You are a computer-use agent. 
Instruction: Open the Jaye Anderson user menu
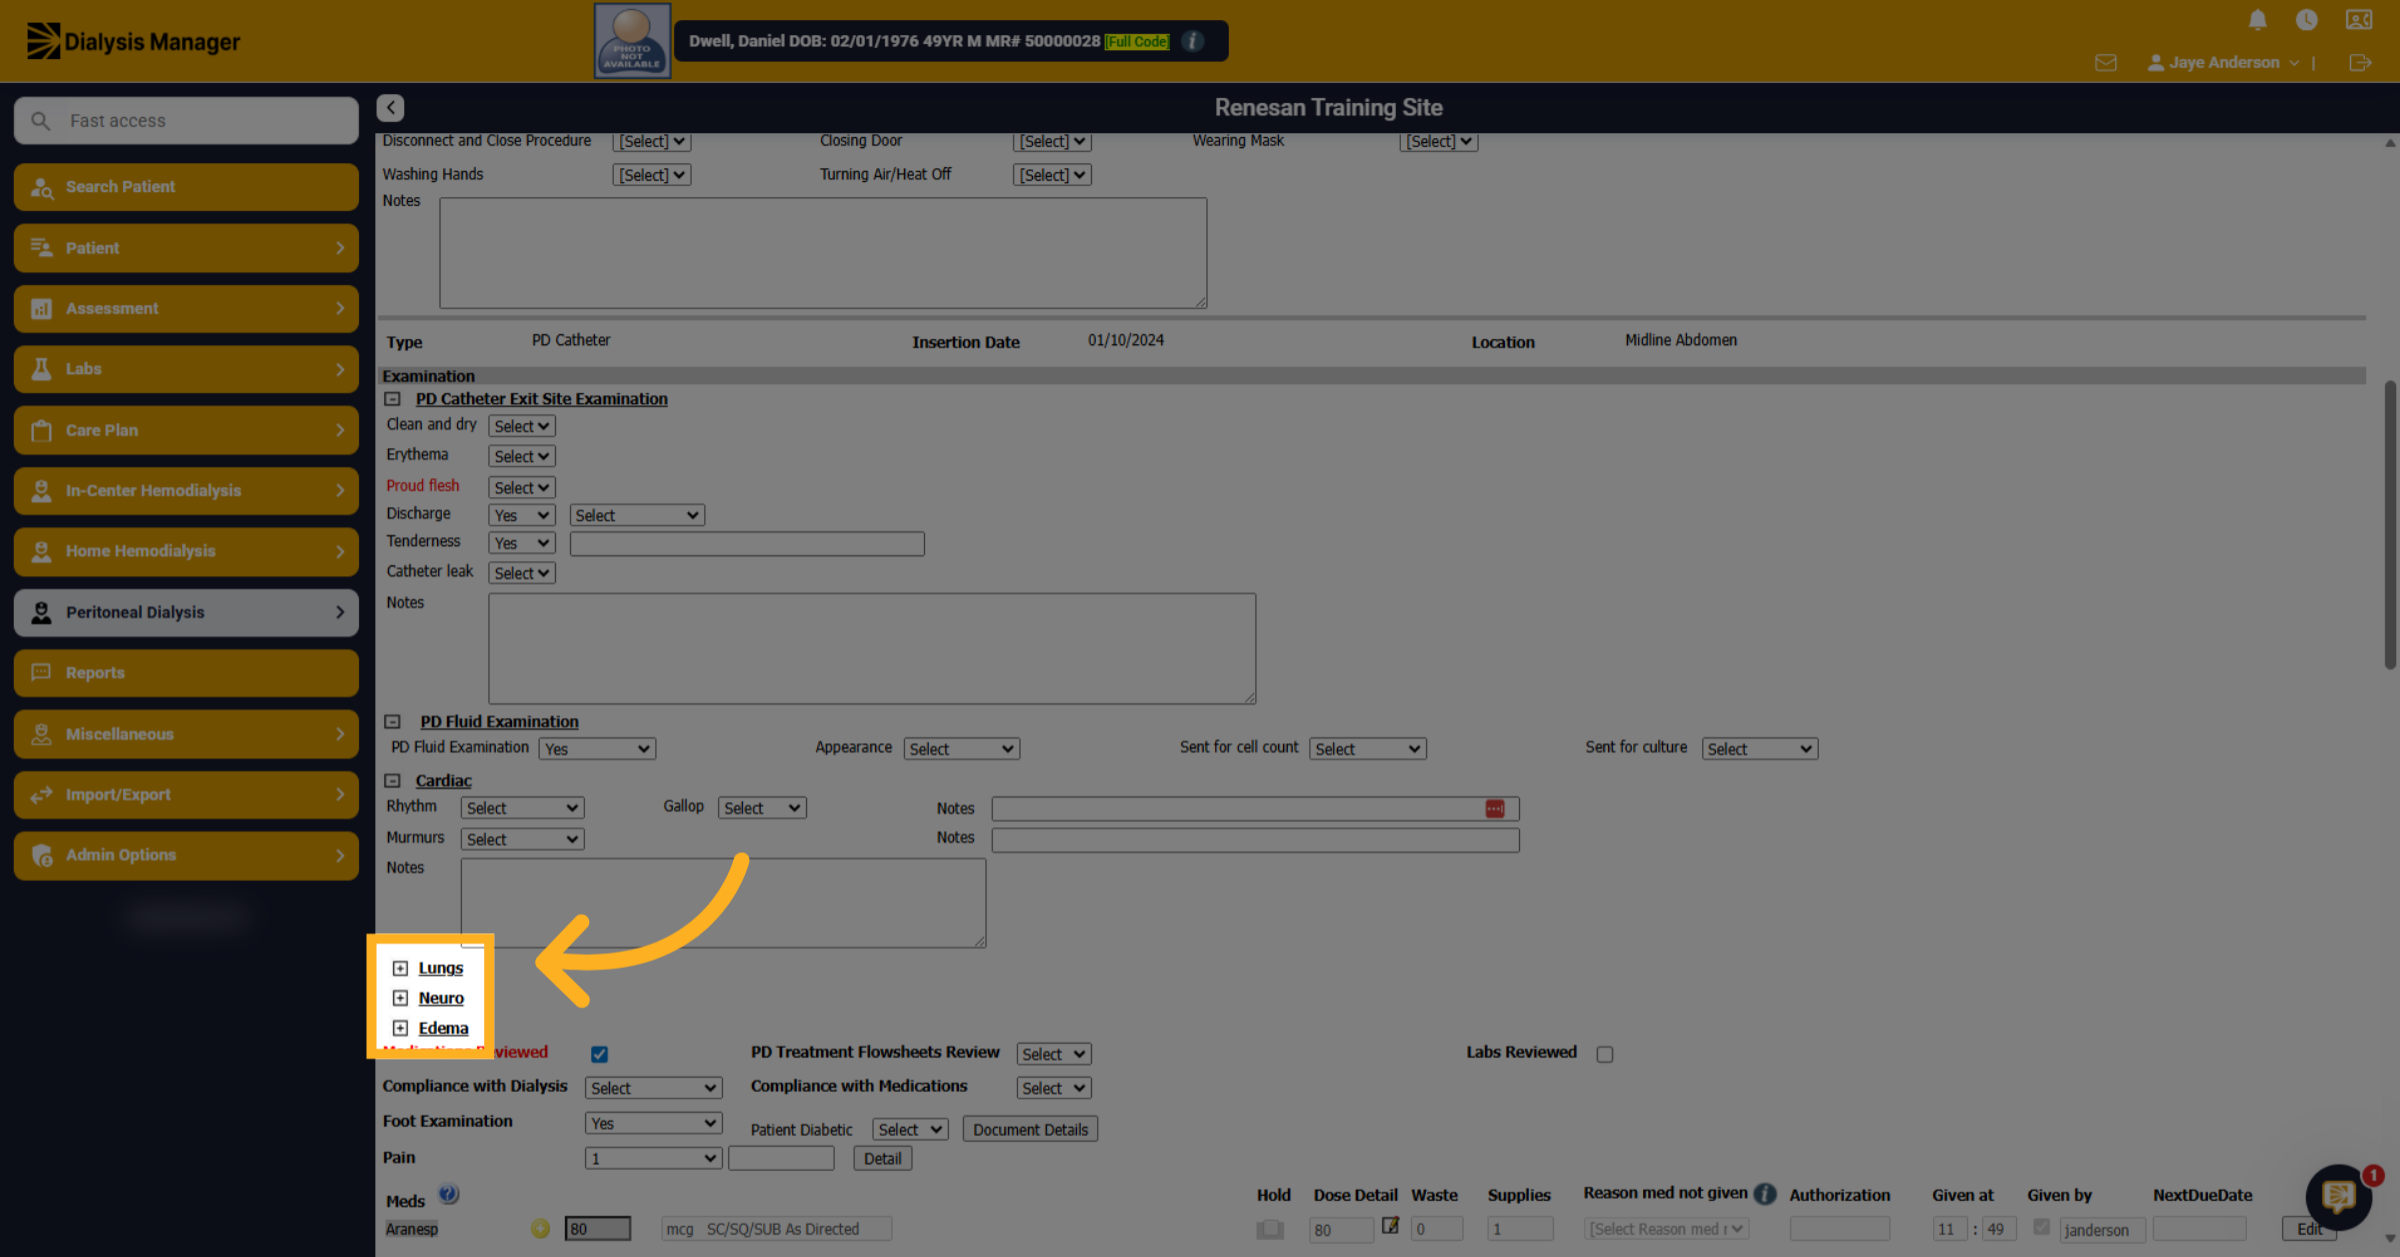pyautogui.click(x=2224, y=62)
